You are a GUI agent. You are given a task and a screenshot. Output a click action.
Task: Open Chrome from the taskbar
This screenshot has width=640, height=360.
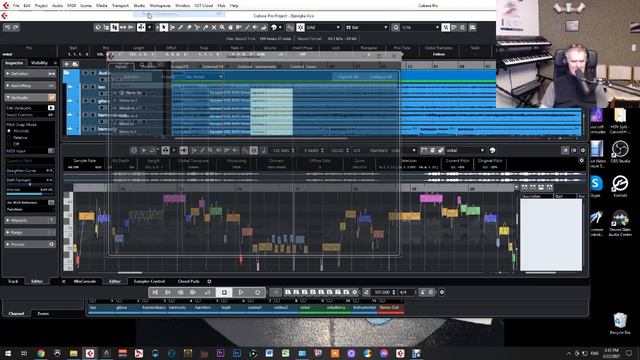coord(41,353)
